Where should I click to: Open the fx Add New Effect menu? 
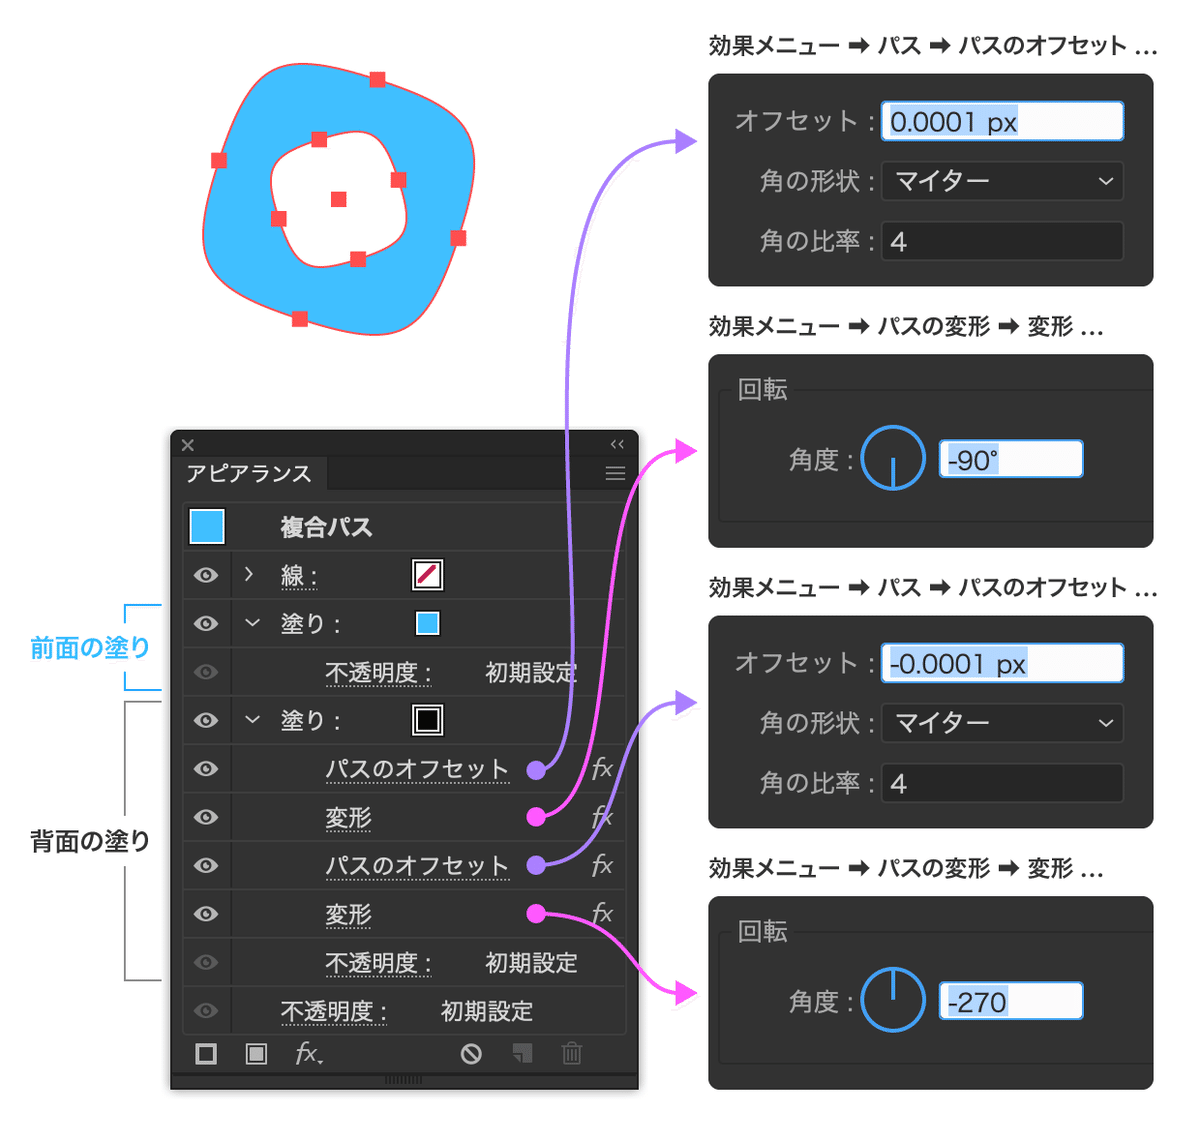[x=308, y=1054]
